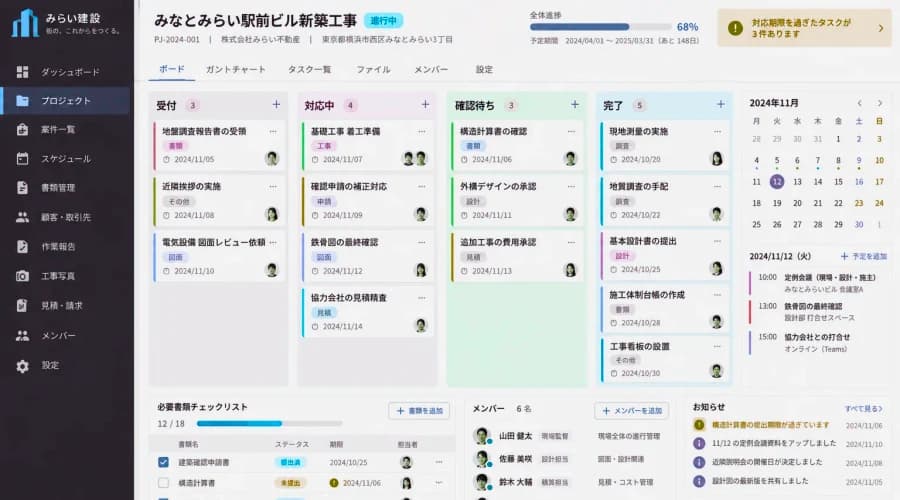Open the 10:00 定例会議 schedule entry
Image resolution: width=900 pixels, height=500 pixels.
click(818, 283)
